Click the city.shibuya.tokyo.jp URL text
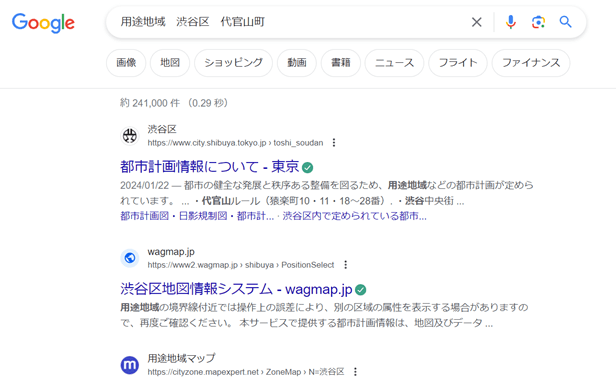The width and height of the screenshot is (616, 383). coord(235,143)
